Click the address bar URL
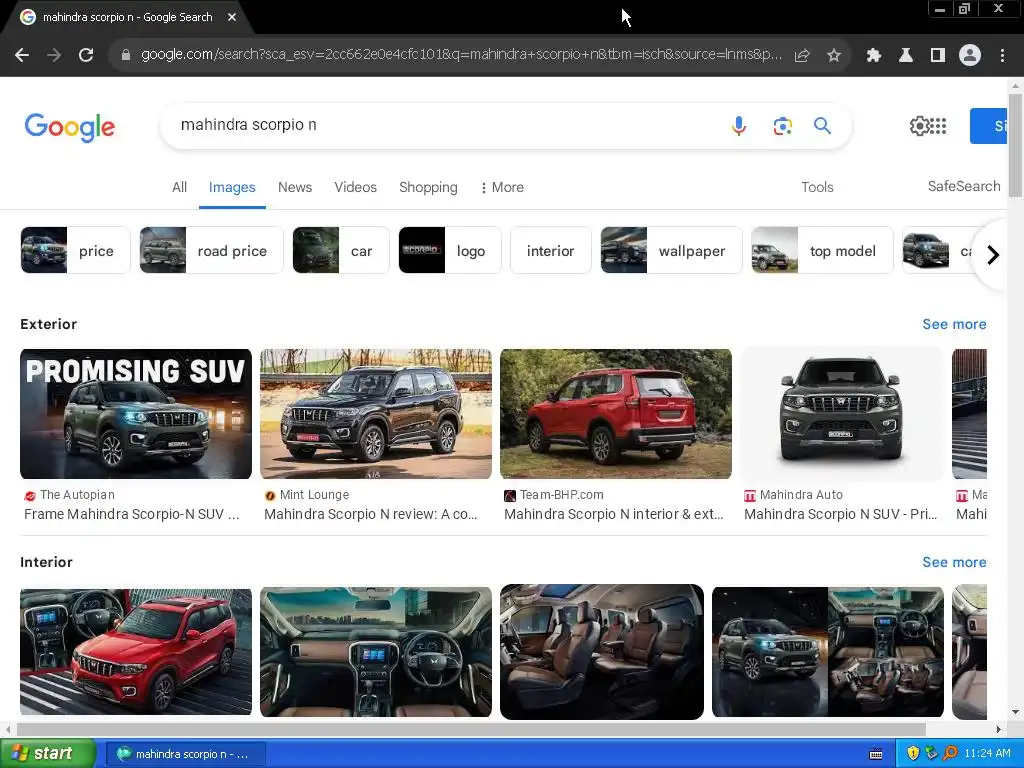Image resolution: width=1024 pixels, height=768 pixels. click(x=461, y=54)
